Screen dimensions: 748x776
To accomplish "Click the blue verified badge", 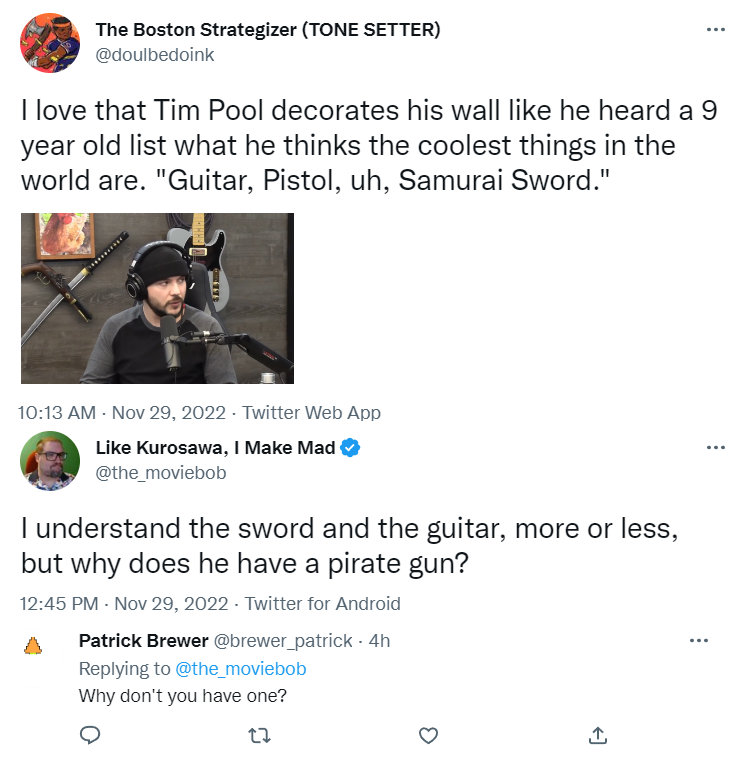I will (x=350, y=448).
